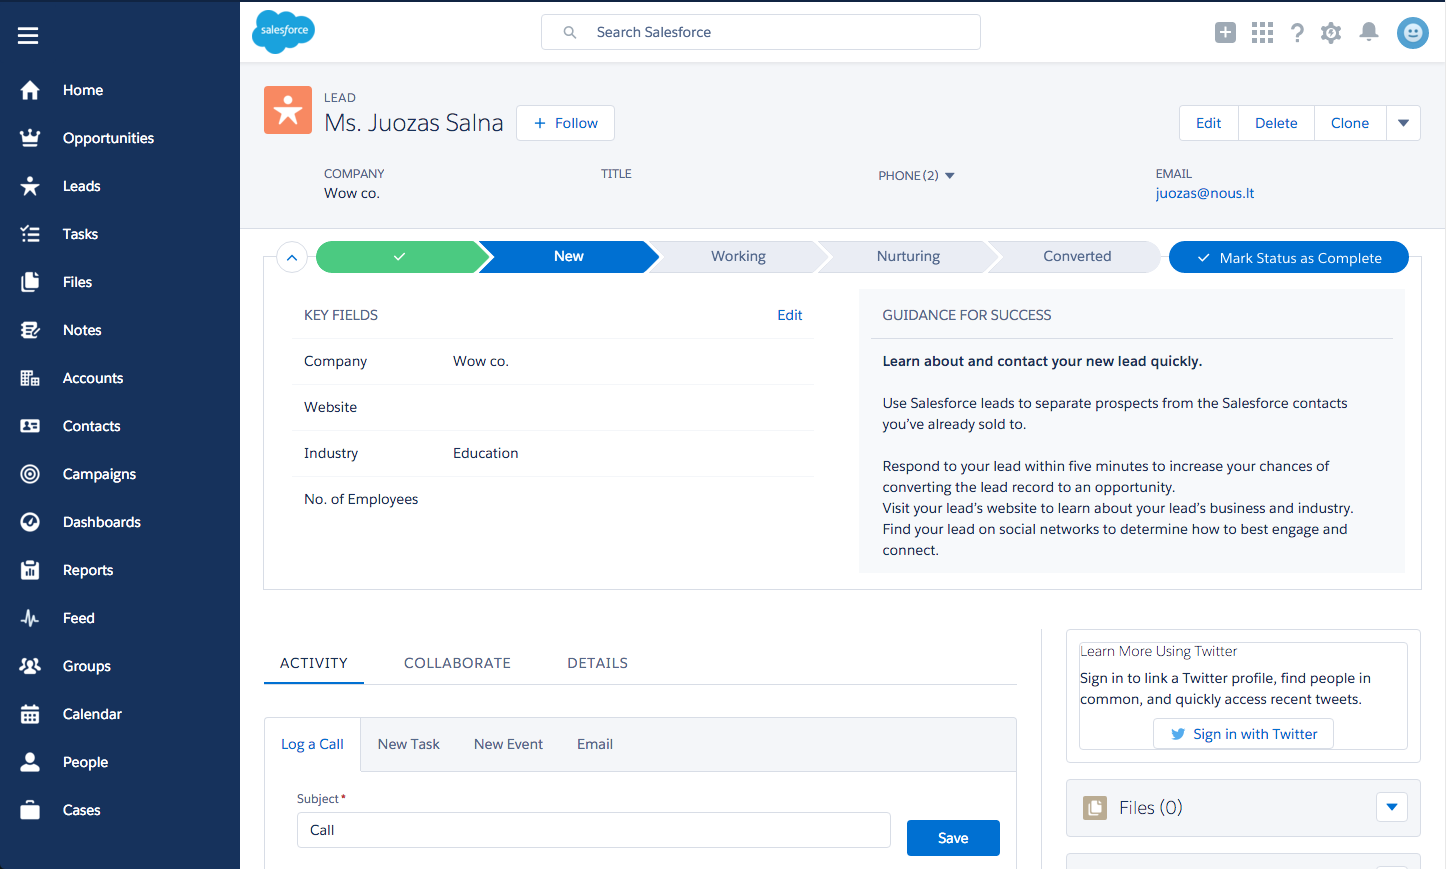This screenshot has height=869, width=1446.
Task: Click the Clone button
Action: pyautogui.click(x=1350, y=123)
